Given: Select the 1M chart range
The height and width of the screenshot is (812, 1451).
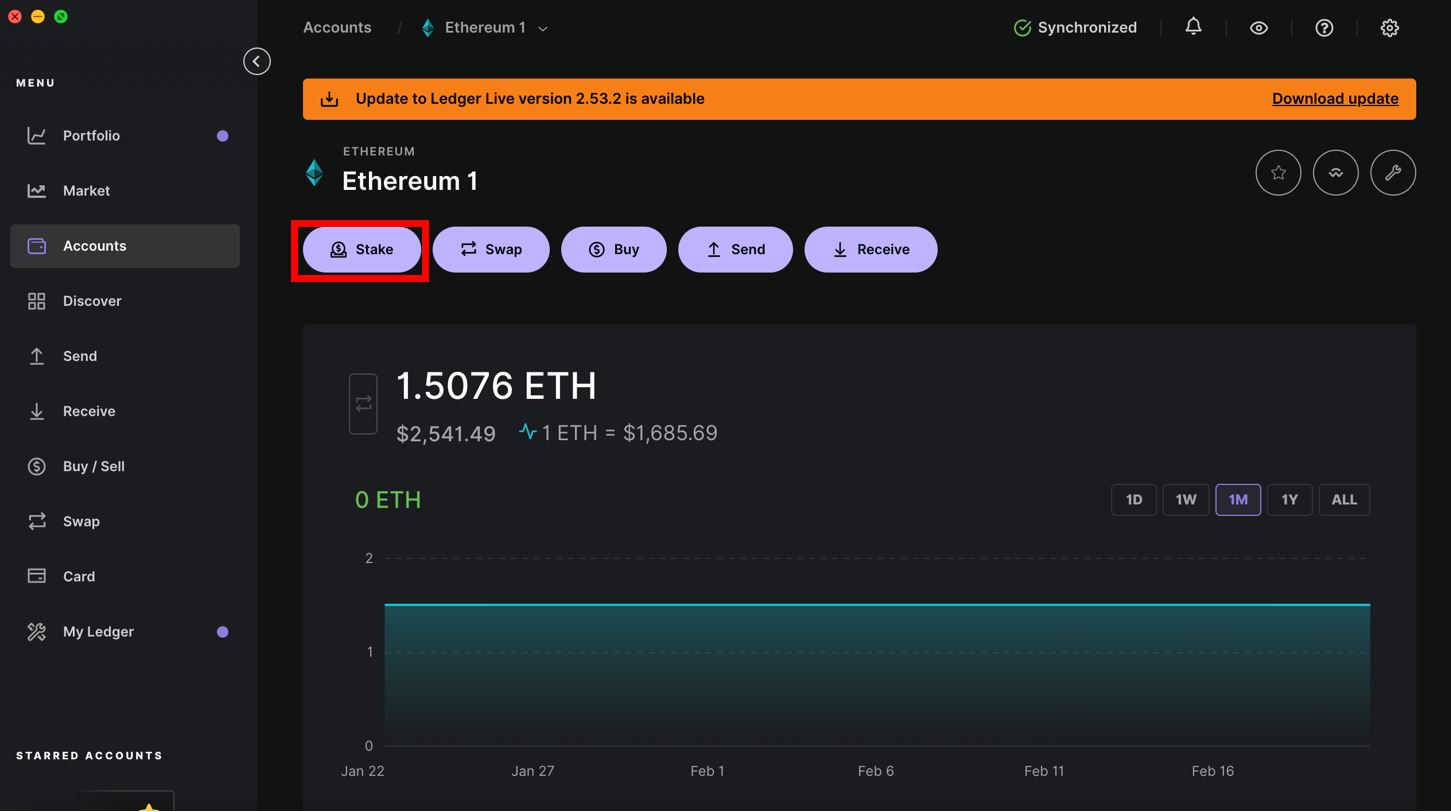Looking at the screenshot, I should pos(1238,500).
